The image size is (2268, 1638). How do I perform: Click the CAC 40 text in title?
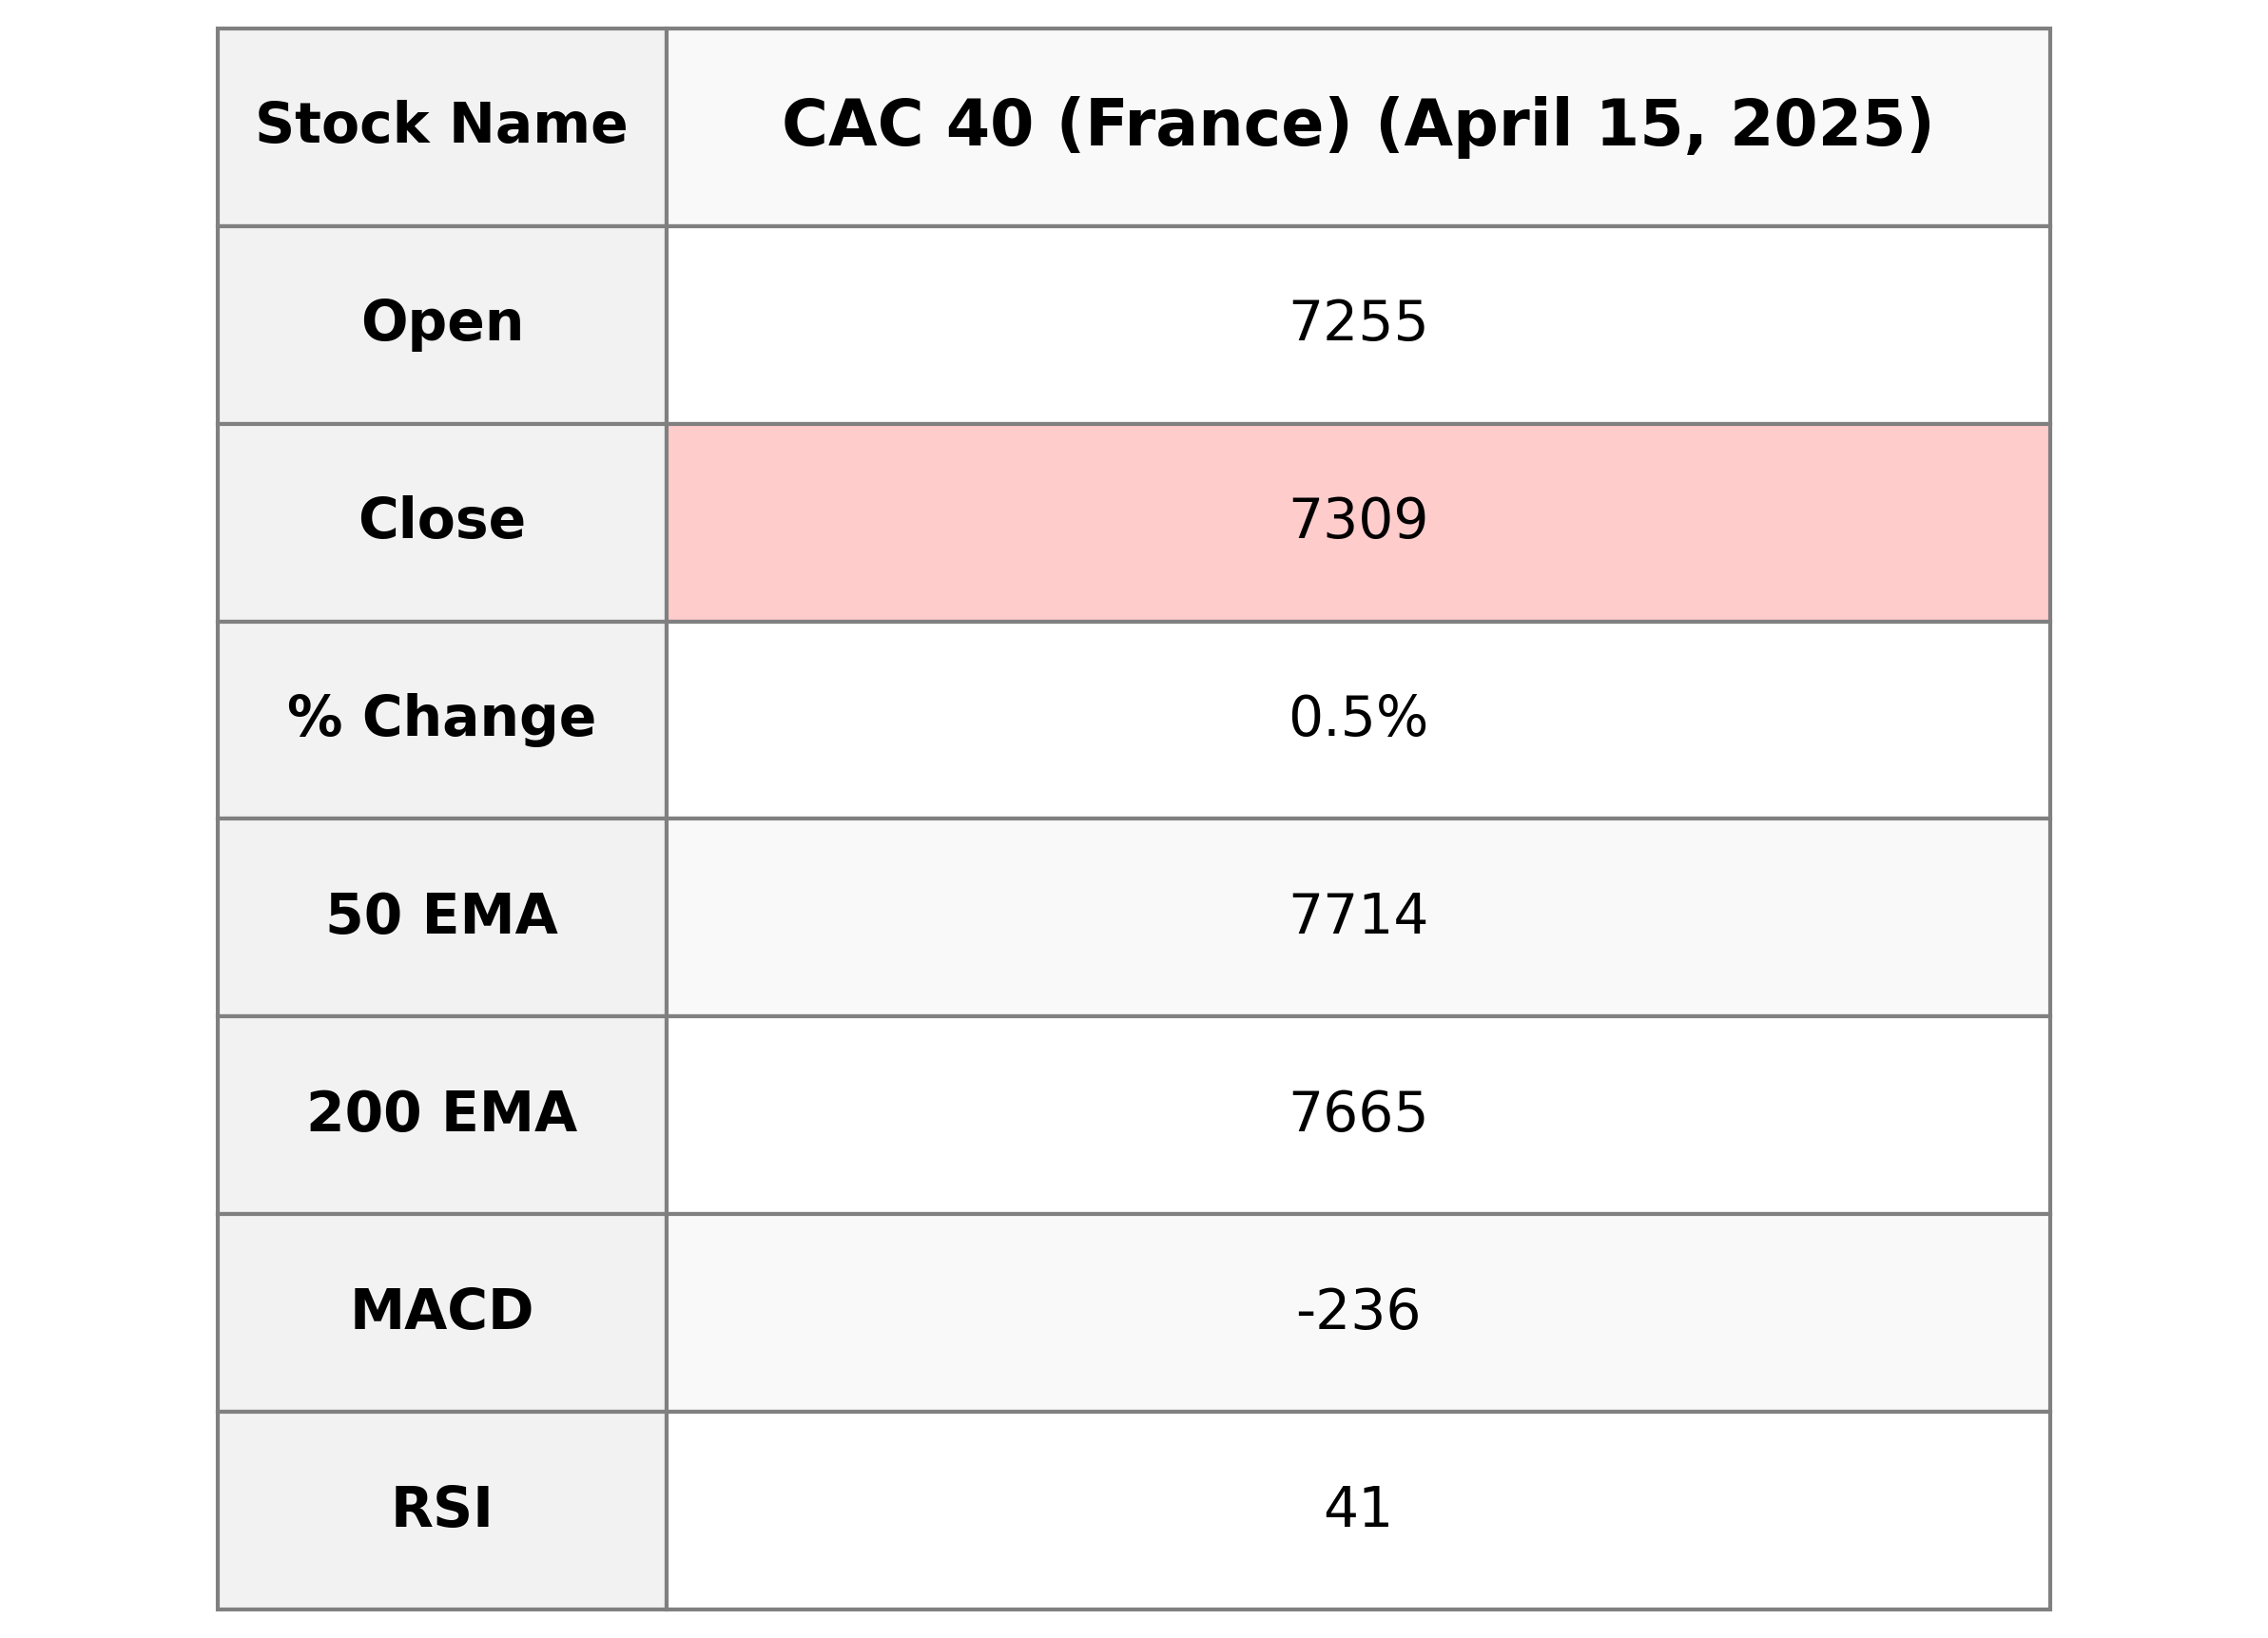click(x=906, y=125)
